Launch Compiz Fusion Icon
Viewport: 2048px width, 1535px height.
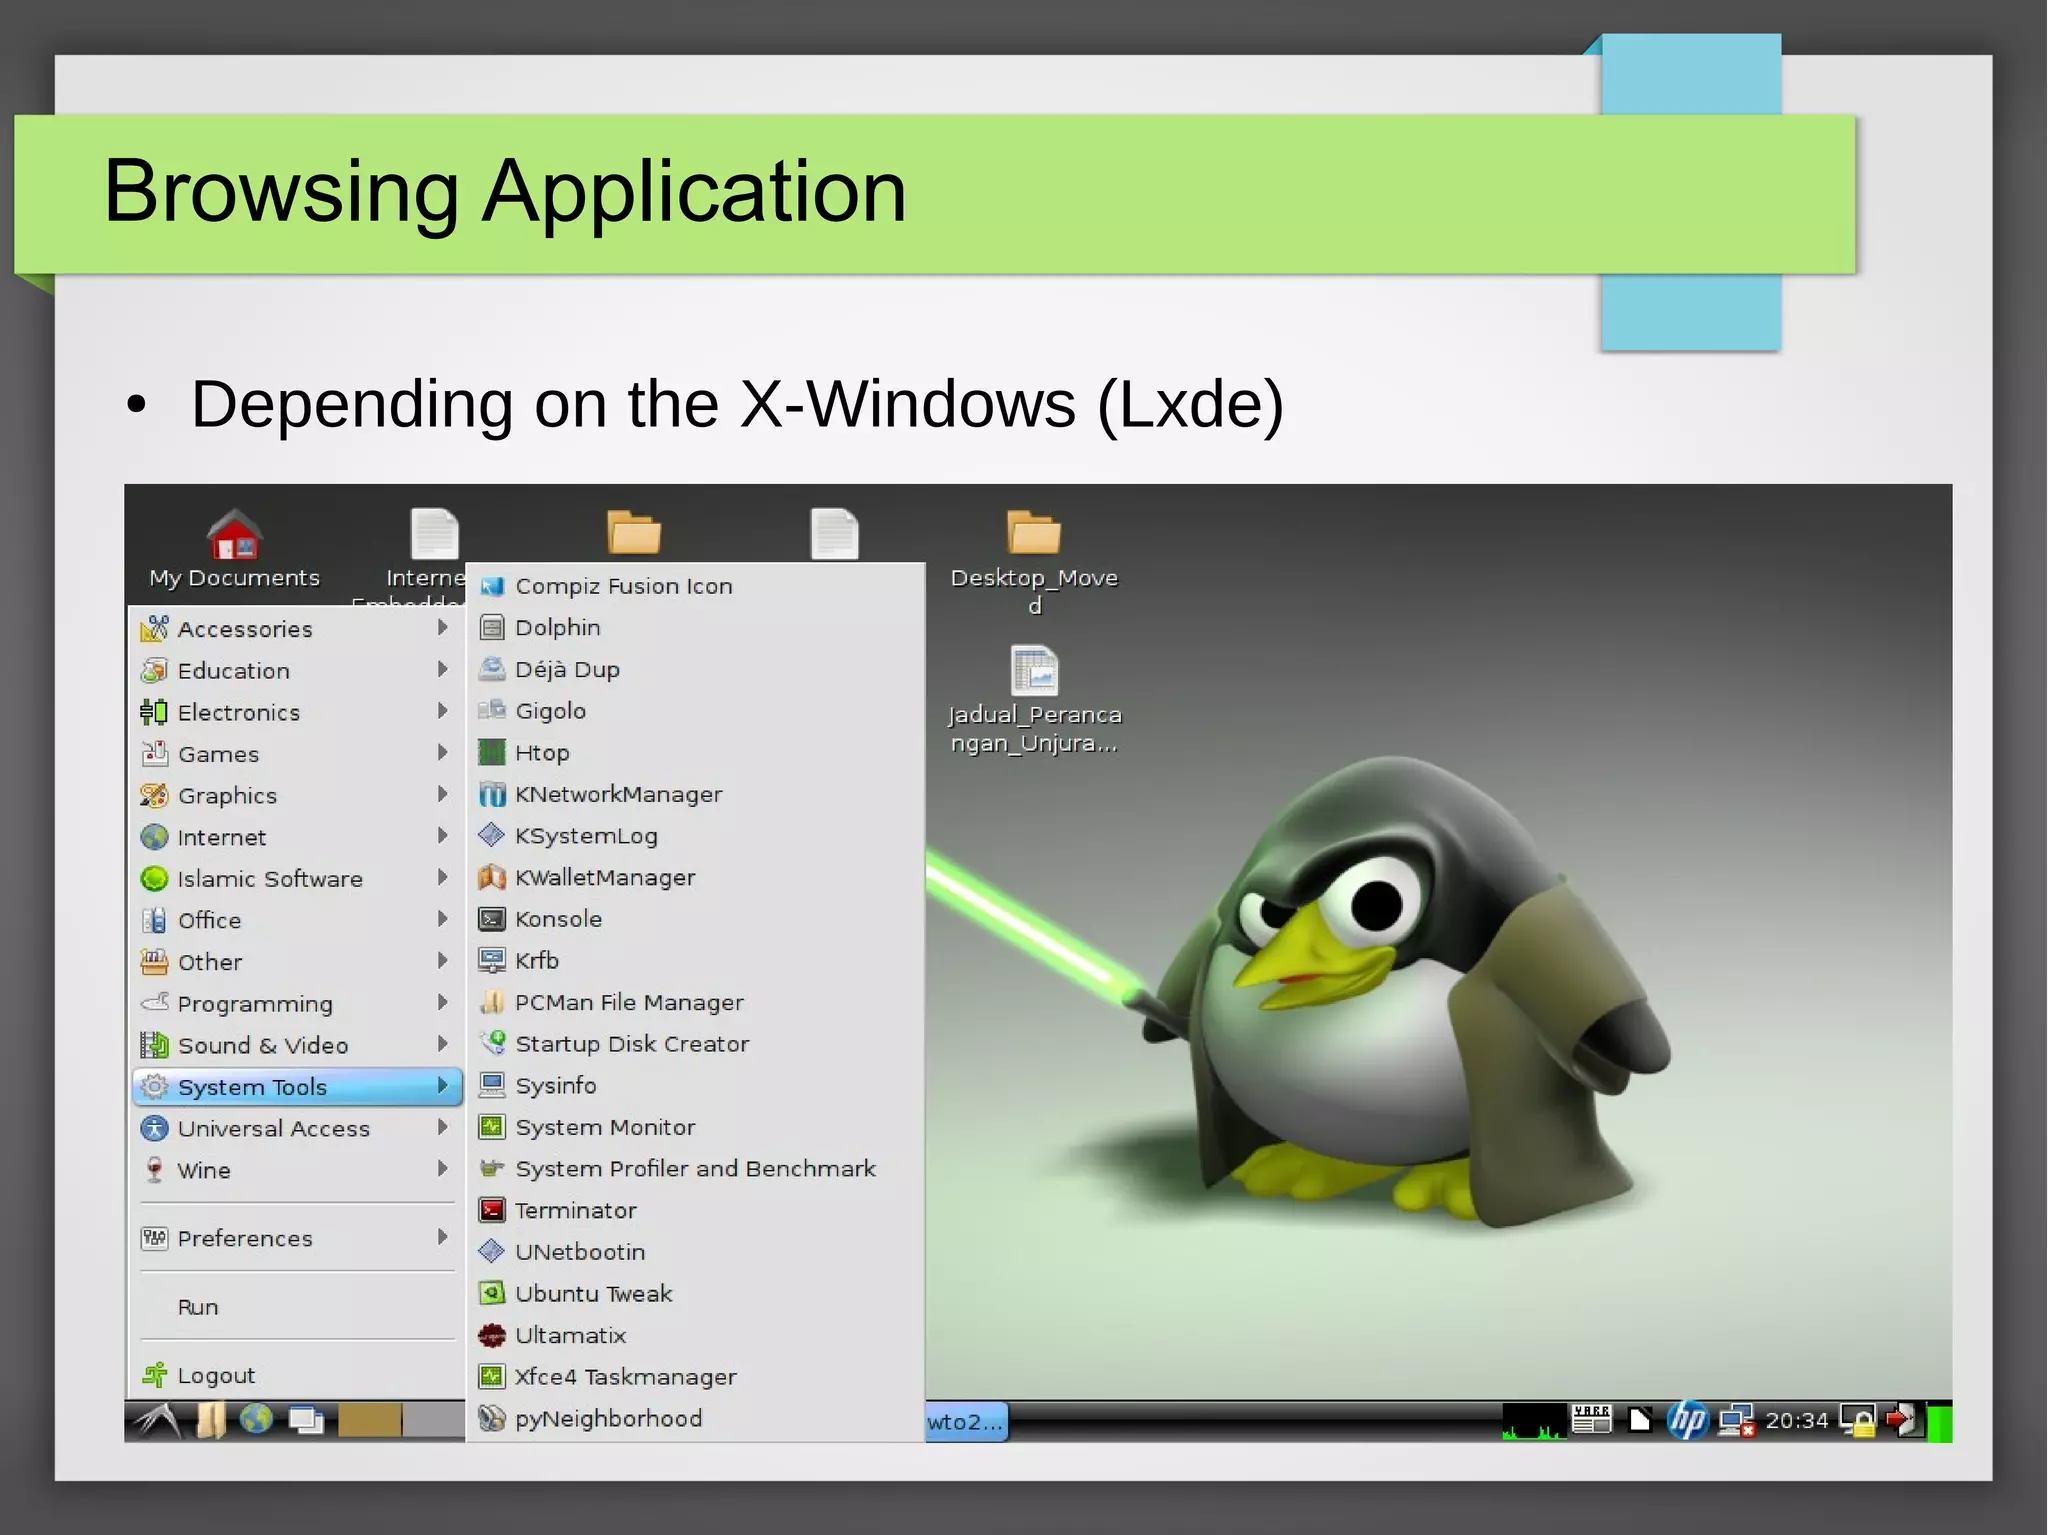click(x=695, y=586)
